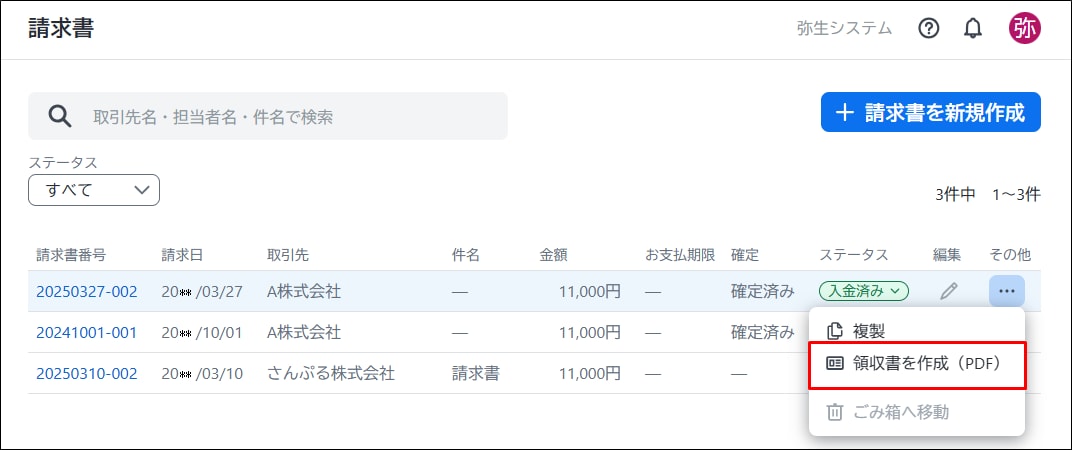Open invoice link 20250327-002

click(86, 292)
